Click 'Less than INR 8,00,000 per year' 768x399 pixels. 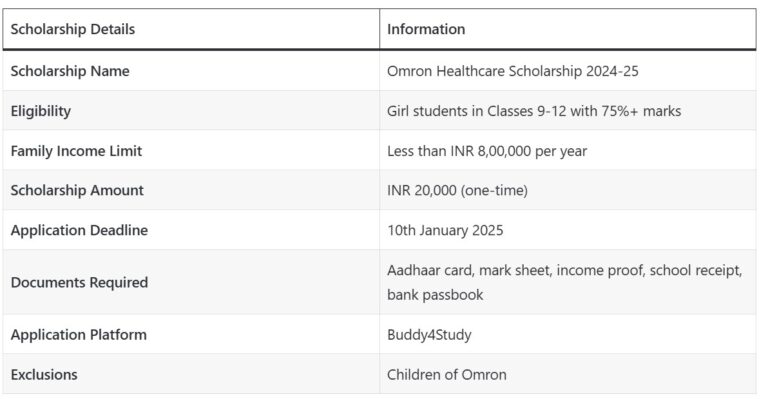pos(487,151)
